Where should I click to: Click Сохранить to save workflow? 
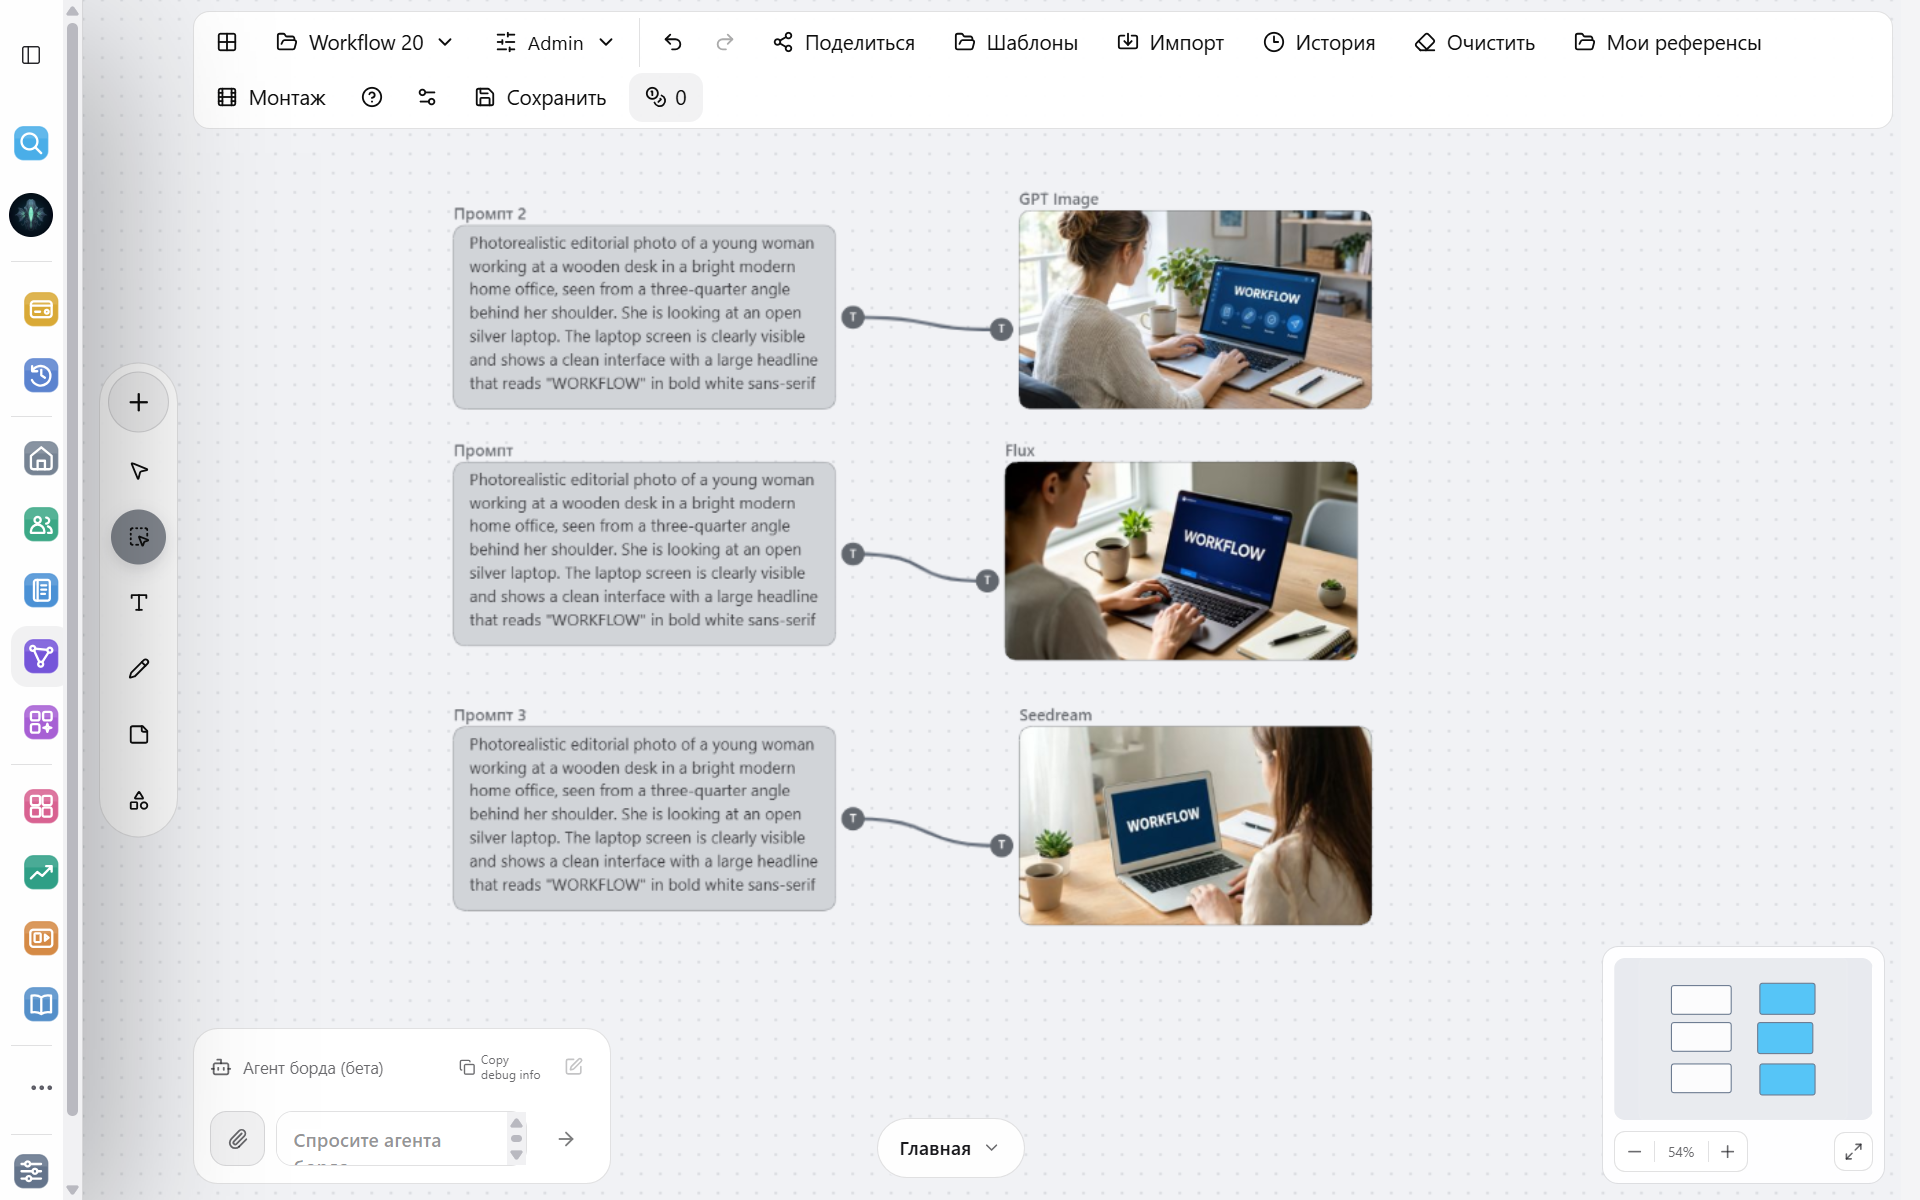point(541,97)
